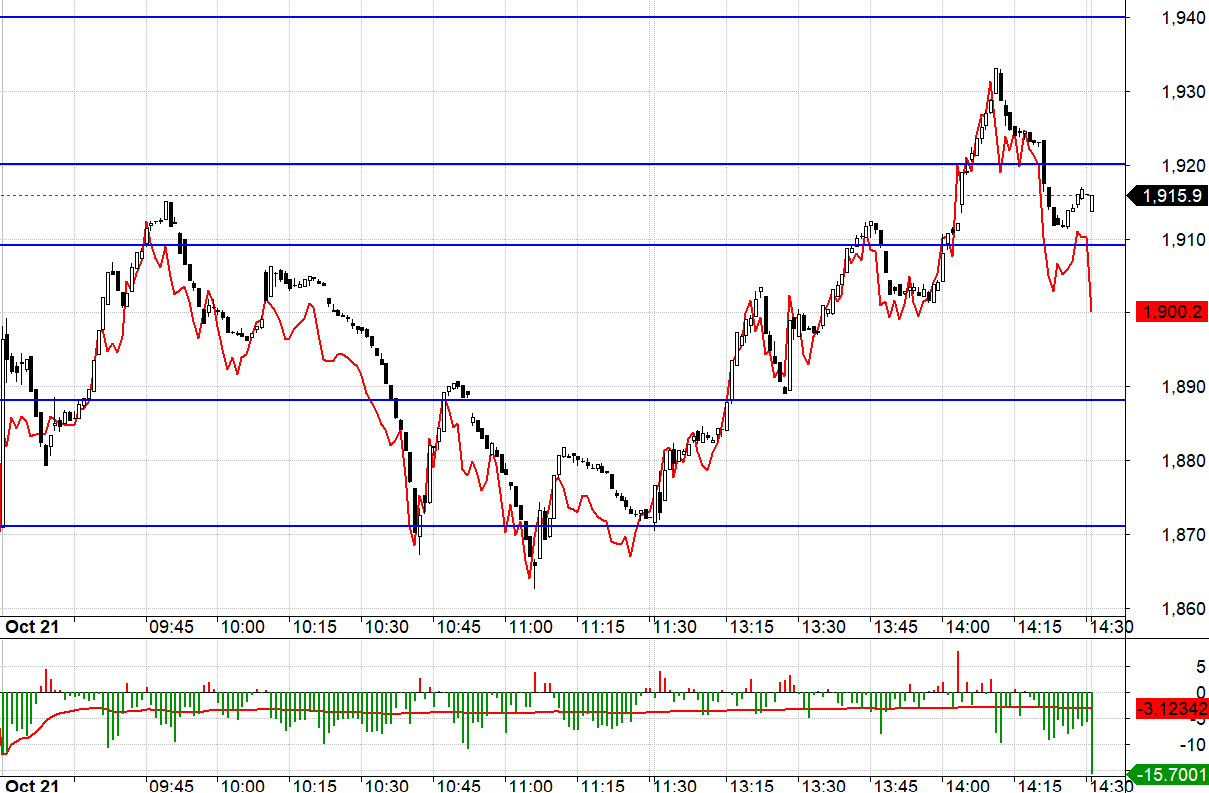Click the Oct 21 date label under the main chart
The image size is (1209, 793).
coord(32,627)
